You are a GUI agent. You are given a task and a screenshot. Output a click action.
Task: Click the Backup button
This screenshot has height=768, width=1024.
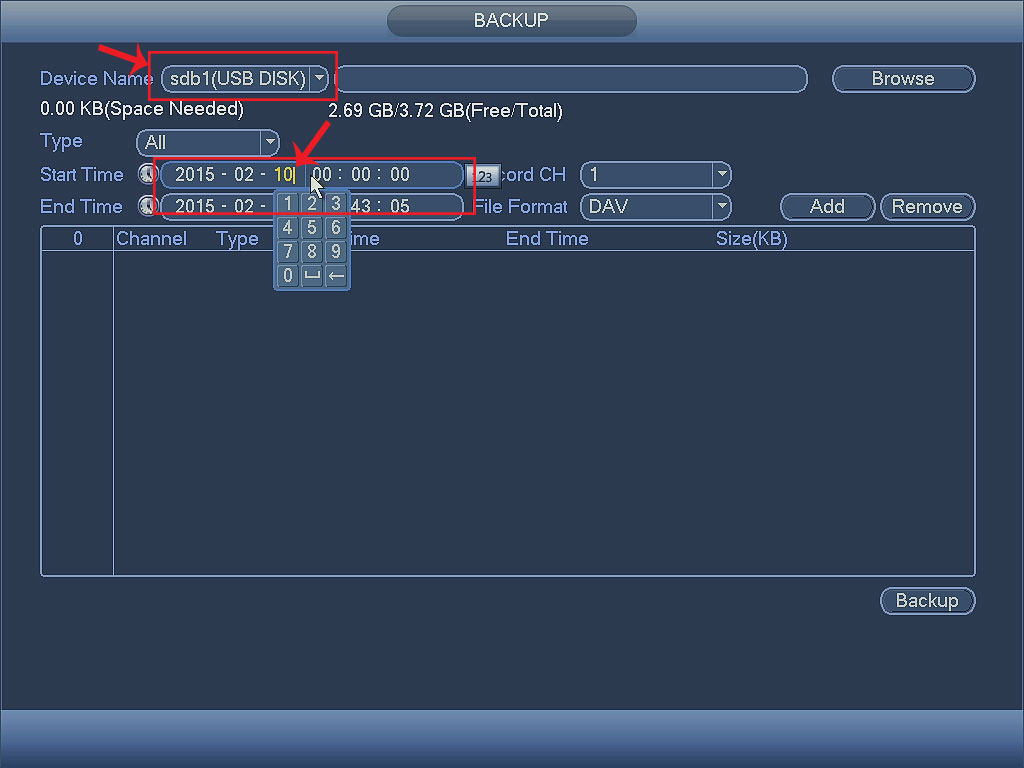pyautogui.click(x=927, y=601)
